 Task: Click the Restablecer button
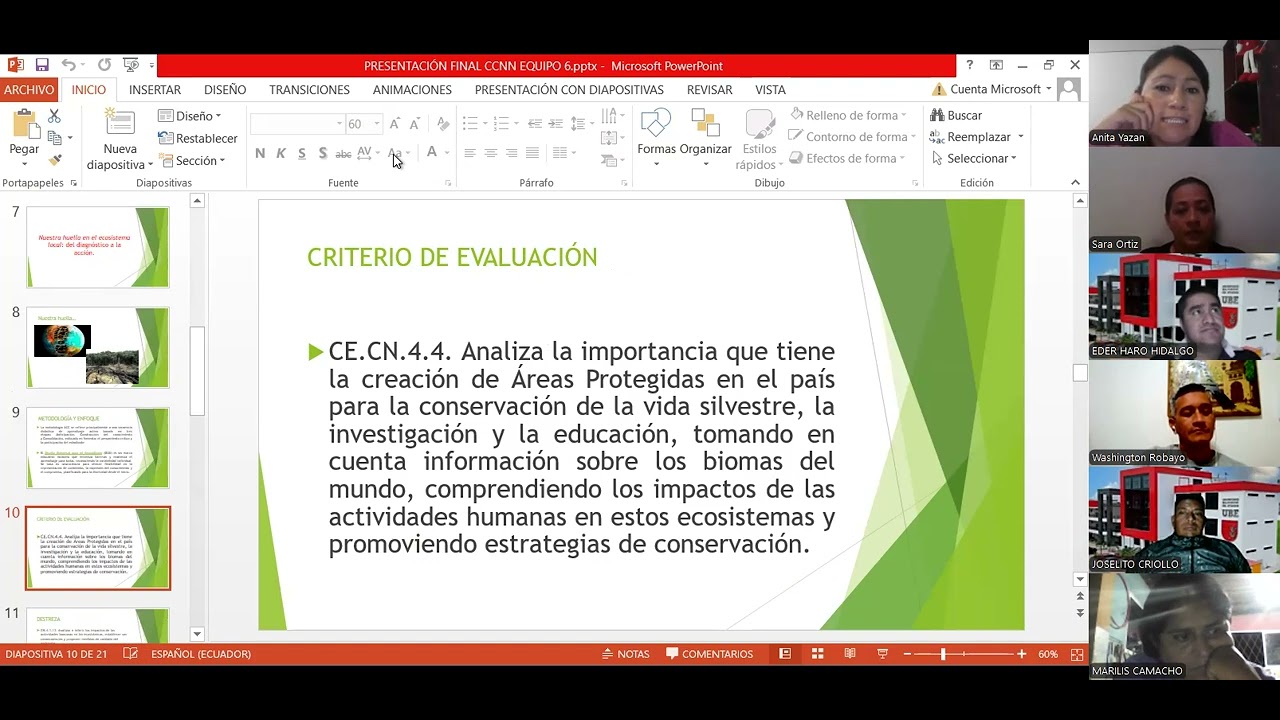click(x=198, y=138)
